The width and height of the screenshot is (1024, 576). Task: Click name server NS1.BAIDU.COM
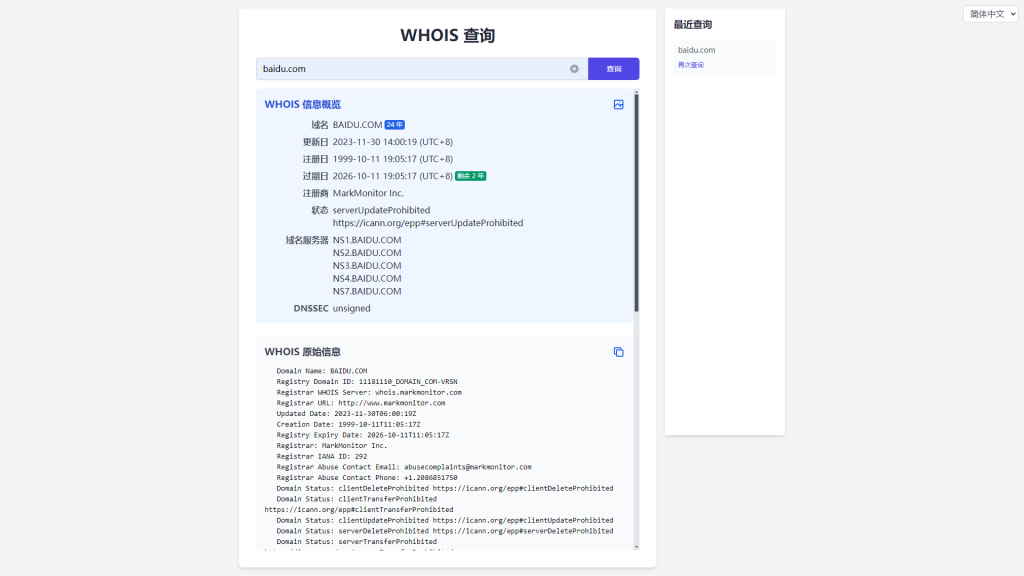click(367, 240)
